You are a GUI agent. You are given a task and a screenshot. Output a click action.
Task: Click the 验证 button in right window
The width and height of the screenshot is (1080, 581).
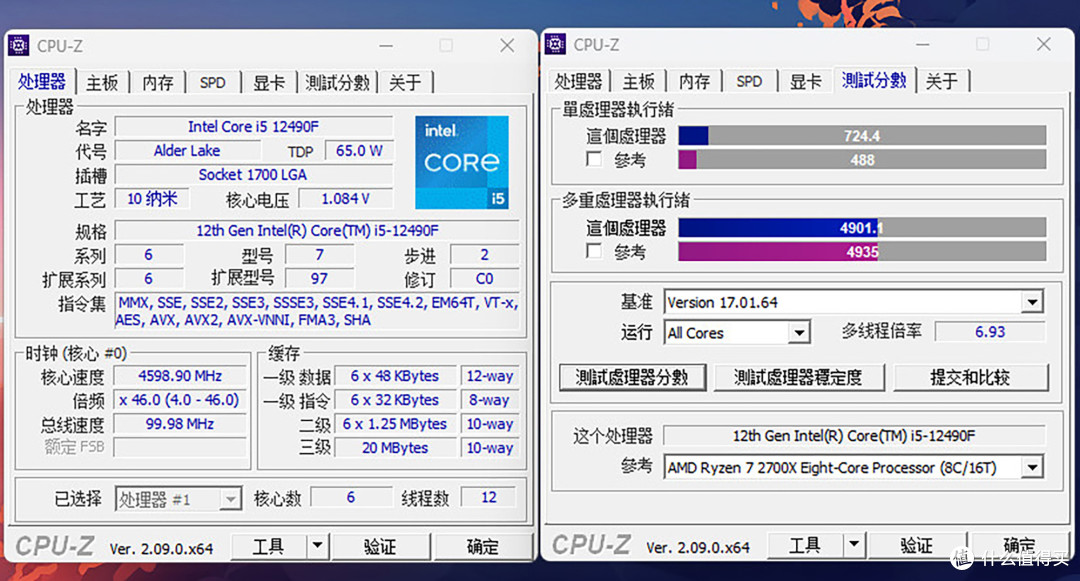pos(917,545)
